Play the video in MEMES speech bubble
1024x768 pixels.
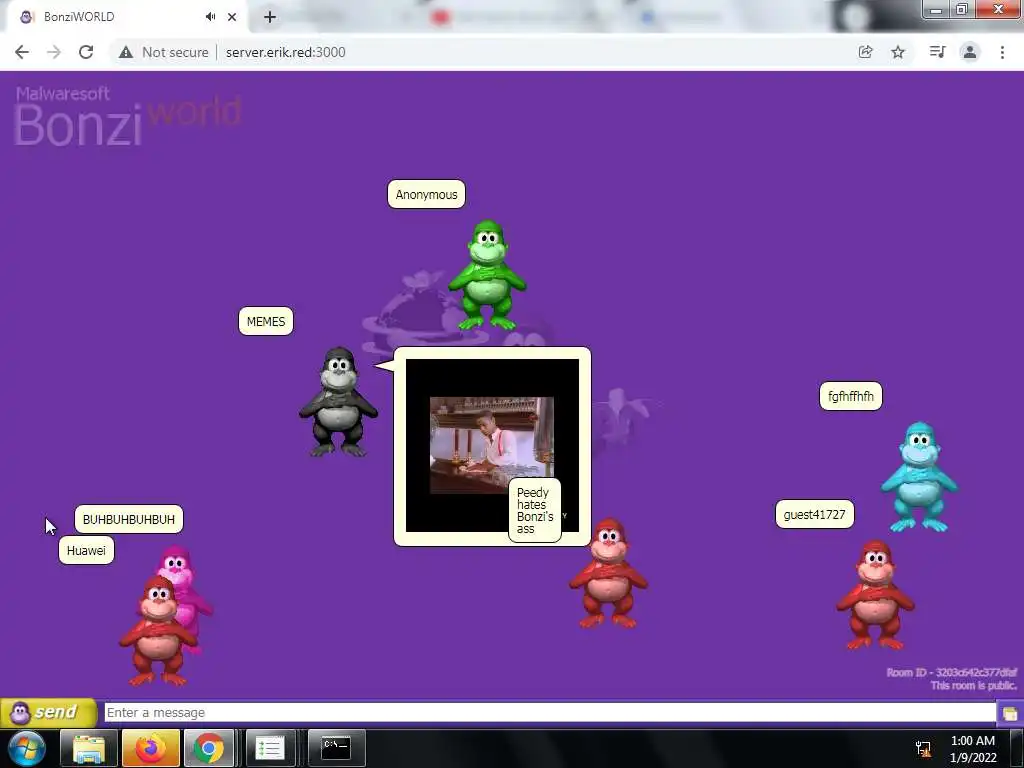tap(491, 445)
